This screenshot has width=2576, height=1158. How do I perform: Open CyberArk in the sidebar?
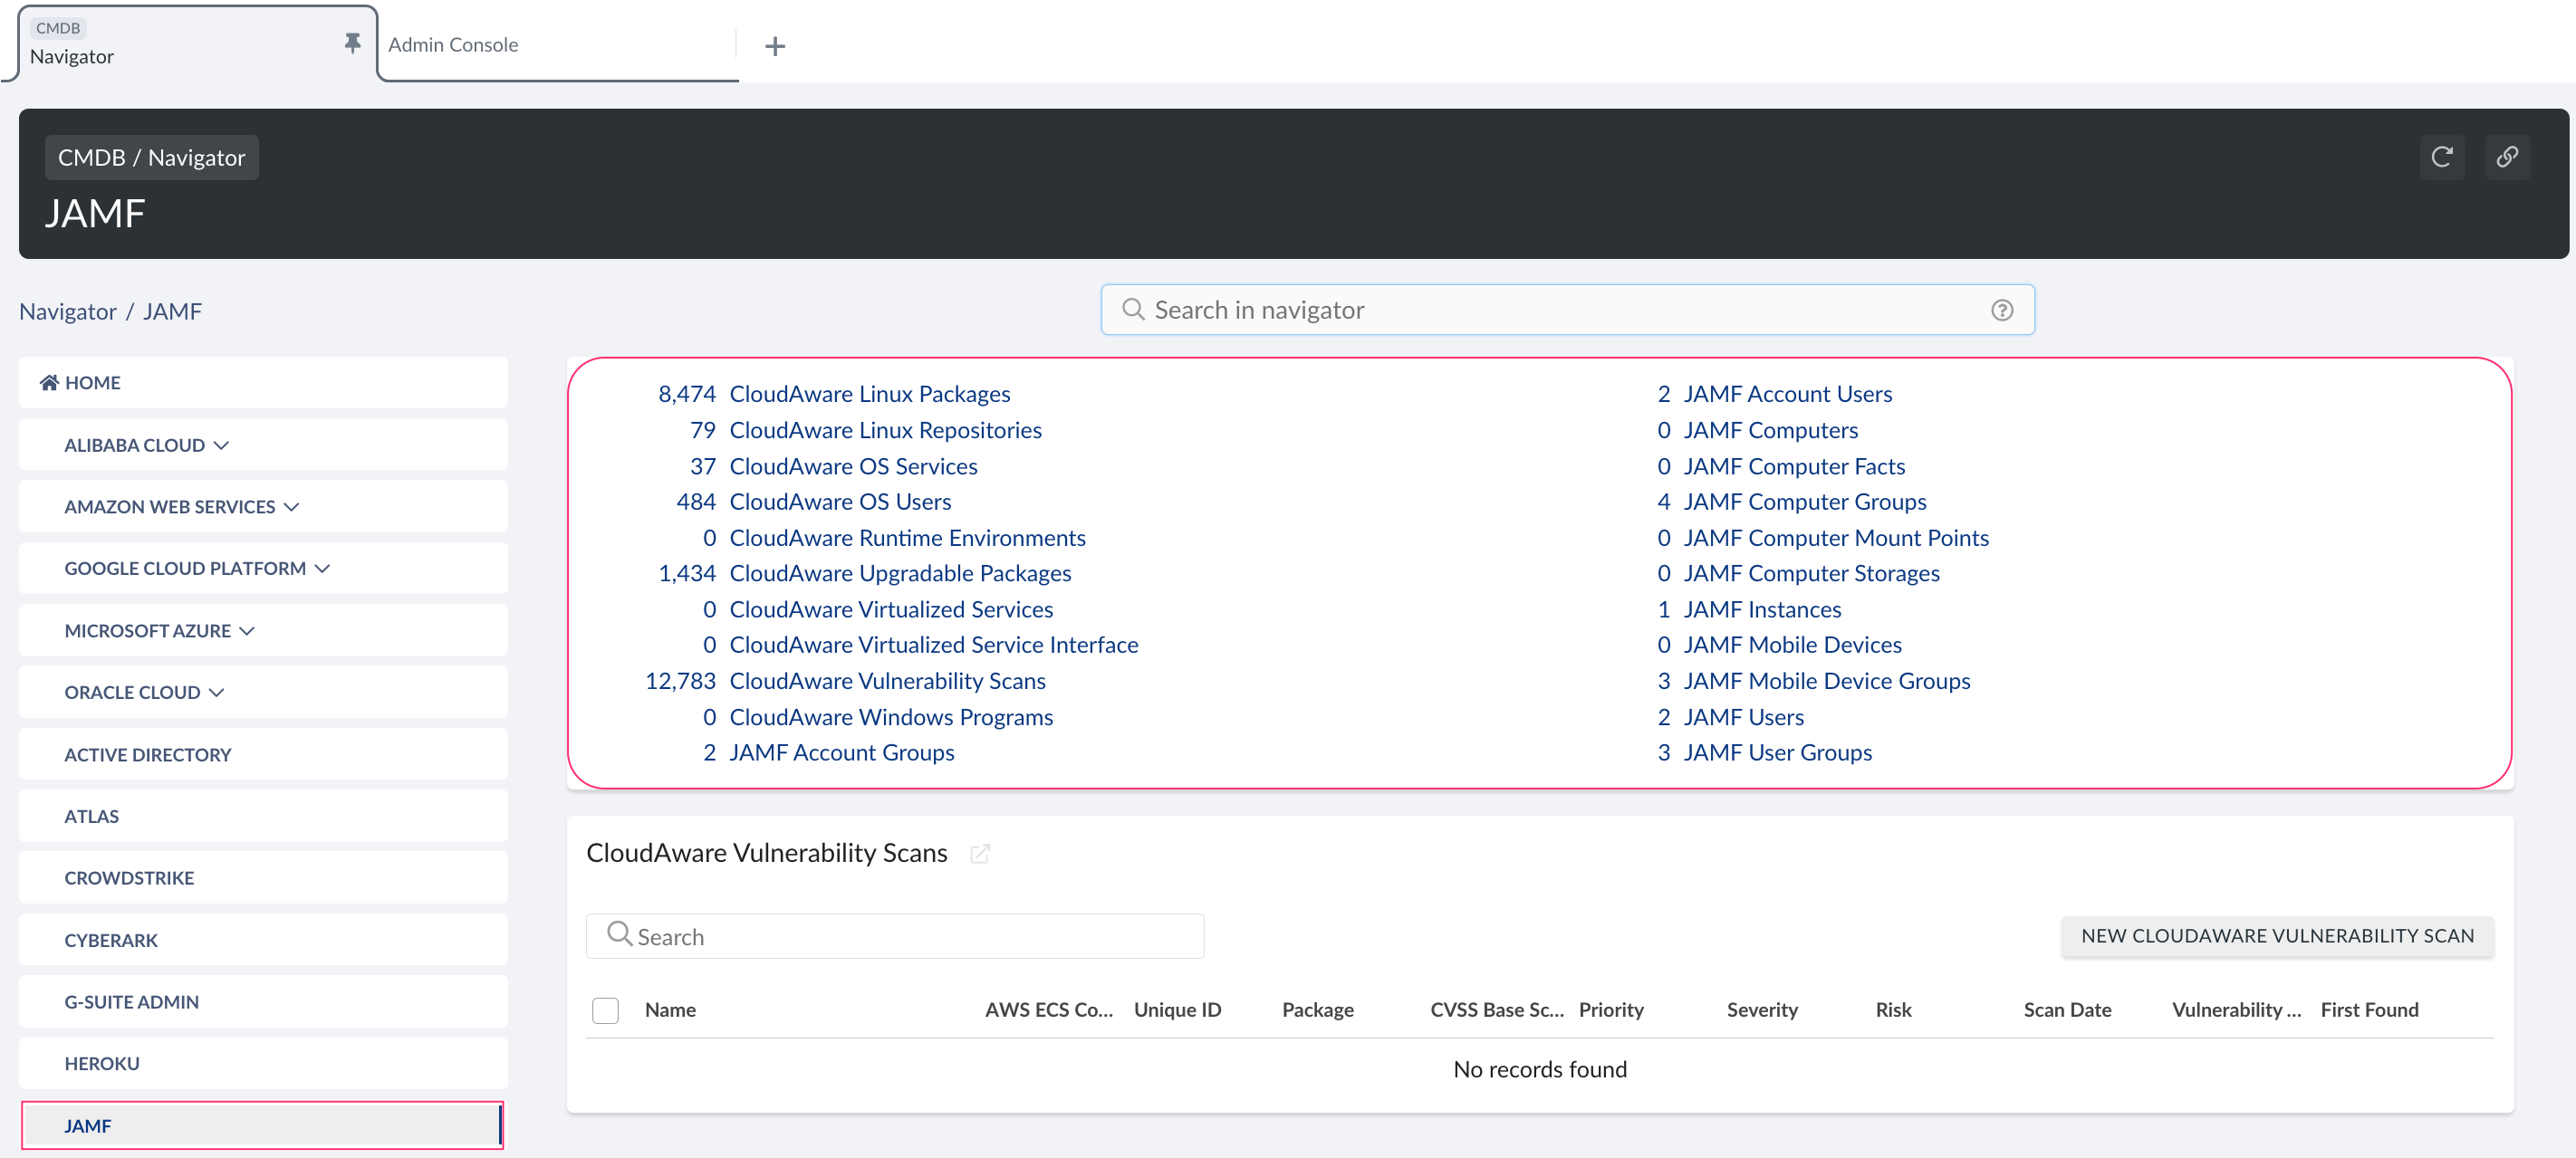click(263, 940)
